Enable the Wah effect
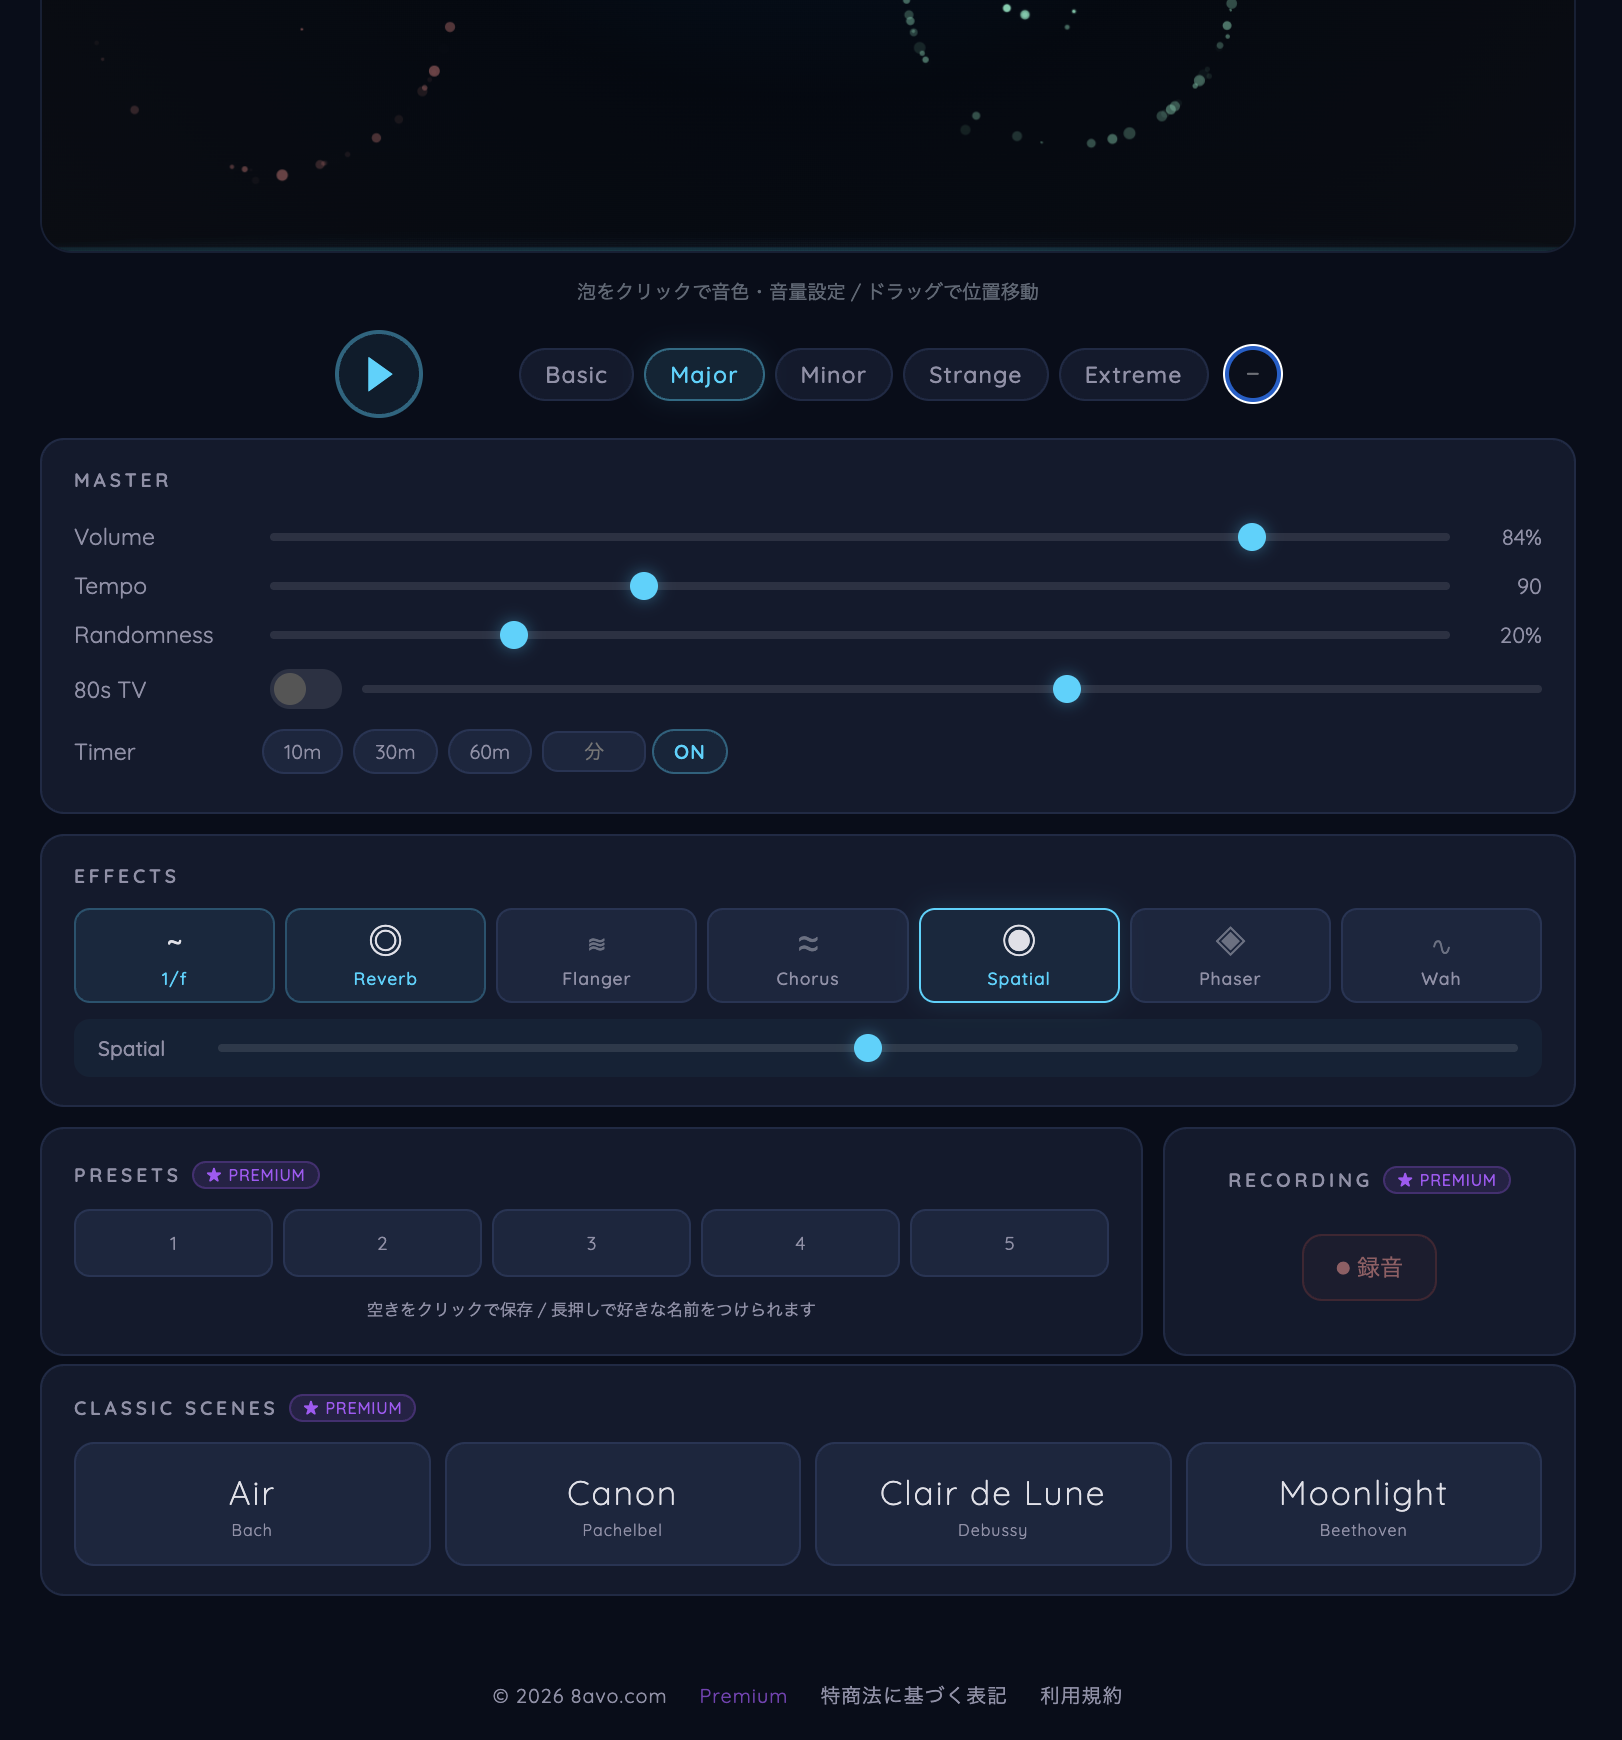 pyautogui.click(x=1440, y=955)
